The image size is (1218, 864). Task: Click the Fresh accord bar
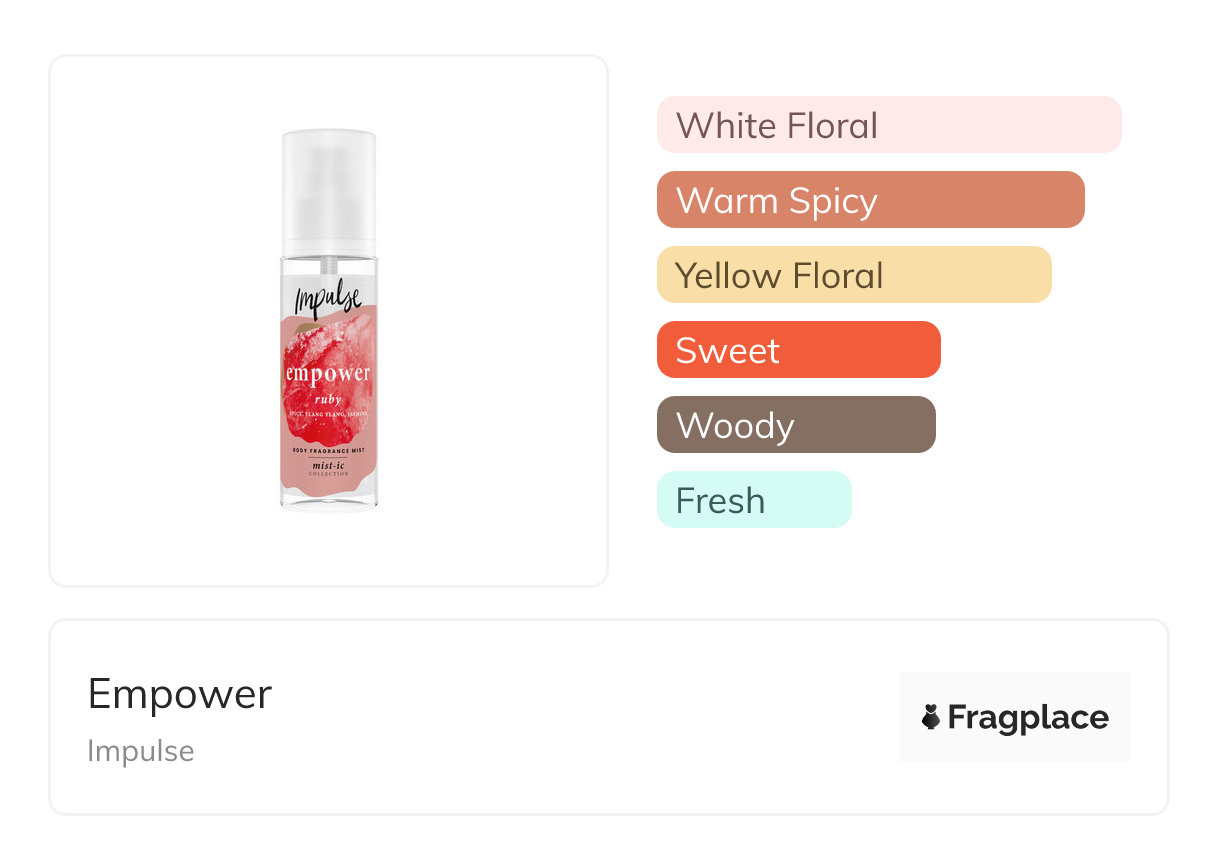click(x=753, y=500)
